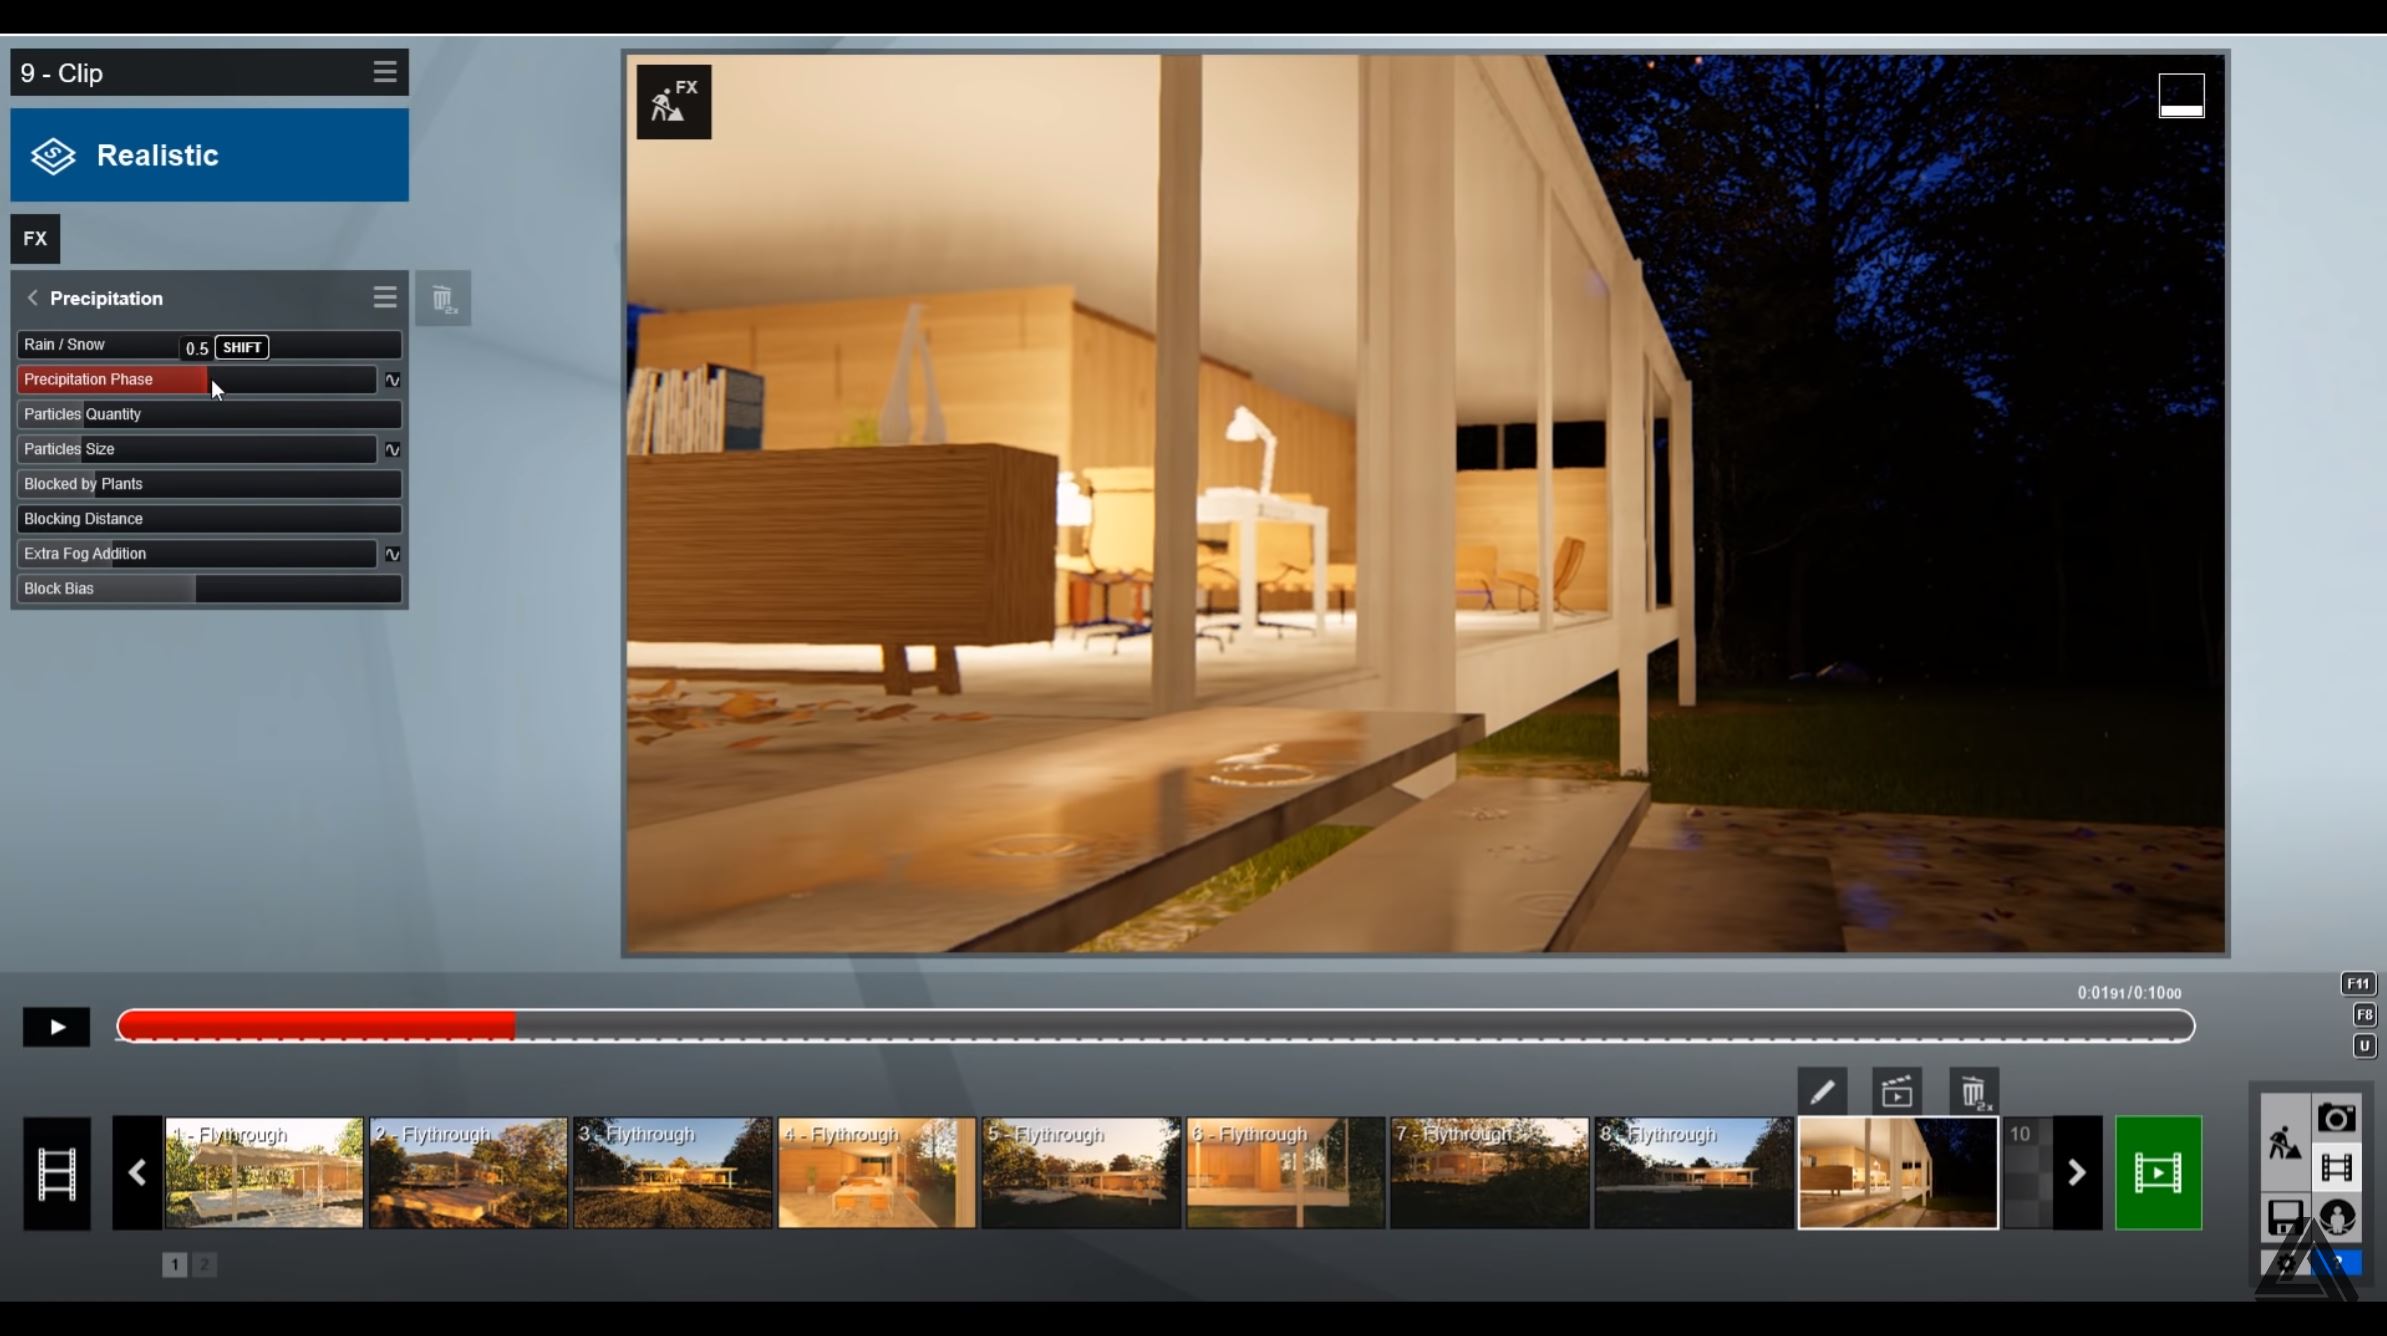
Task: Toggle the Blocked by Plants parameter
Action: click(208, 484)
